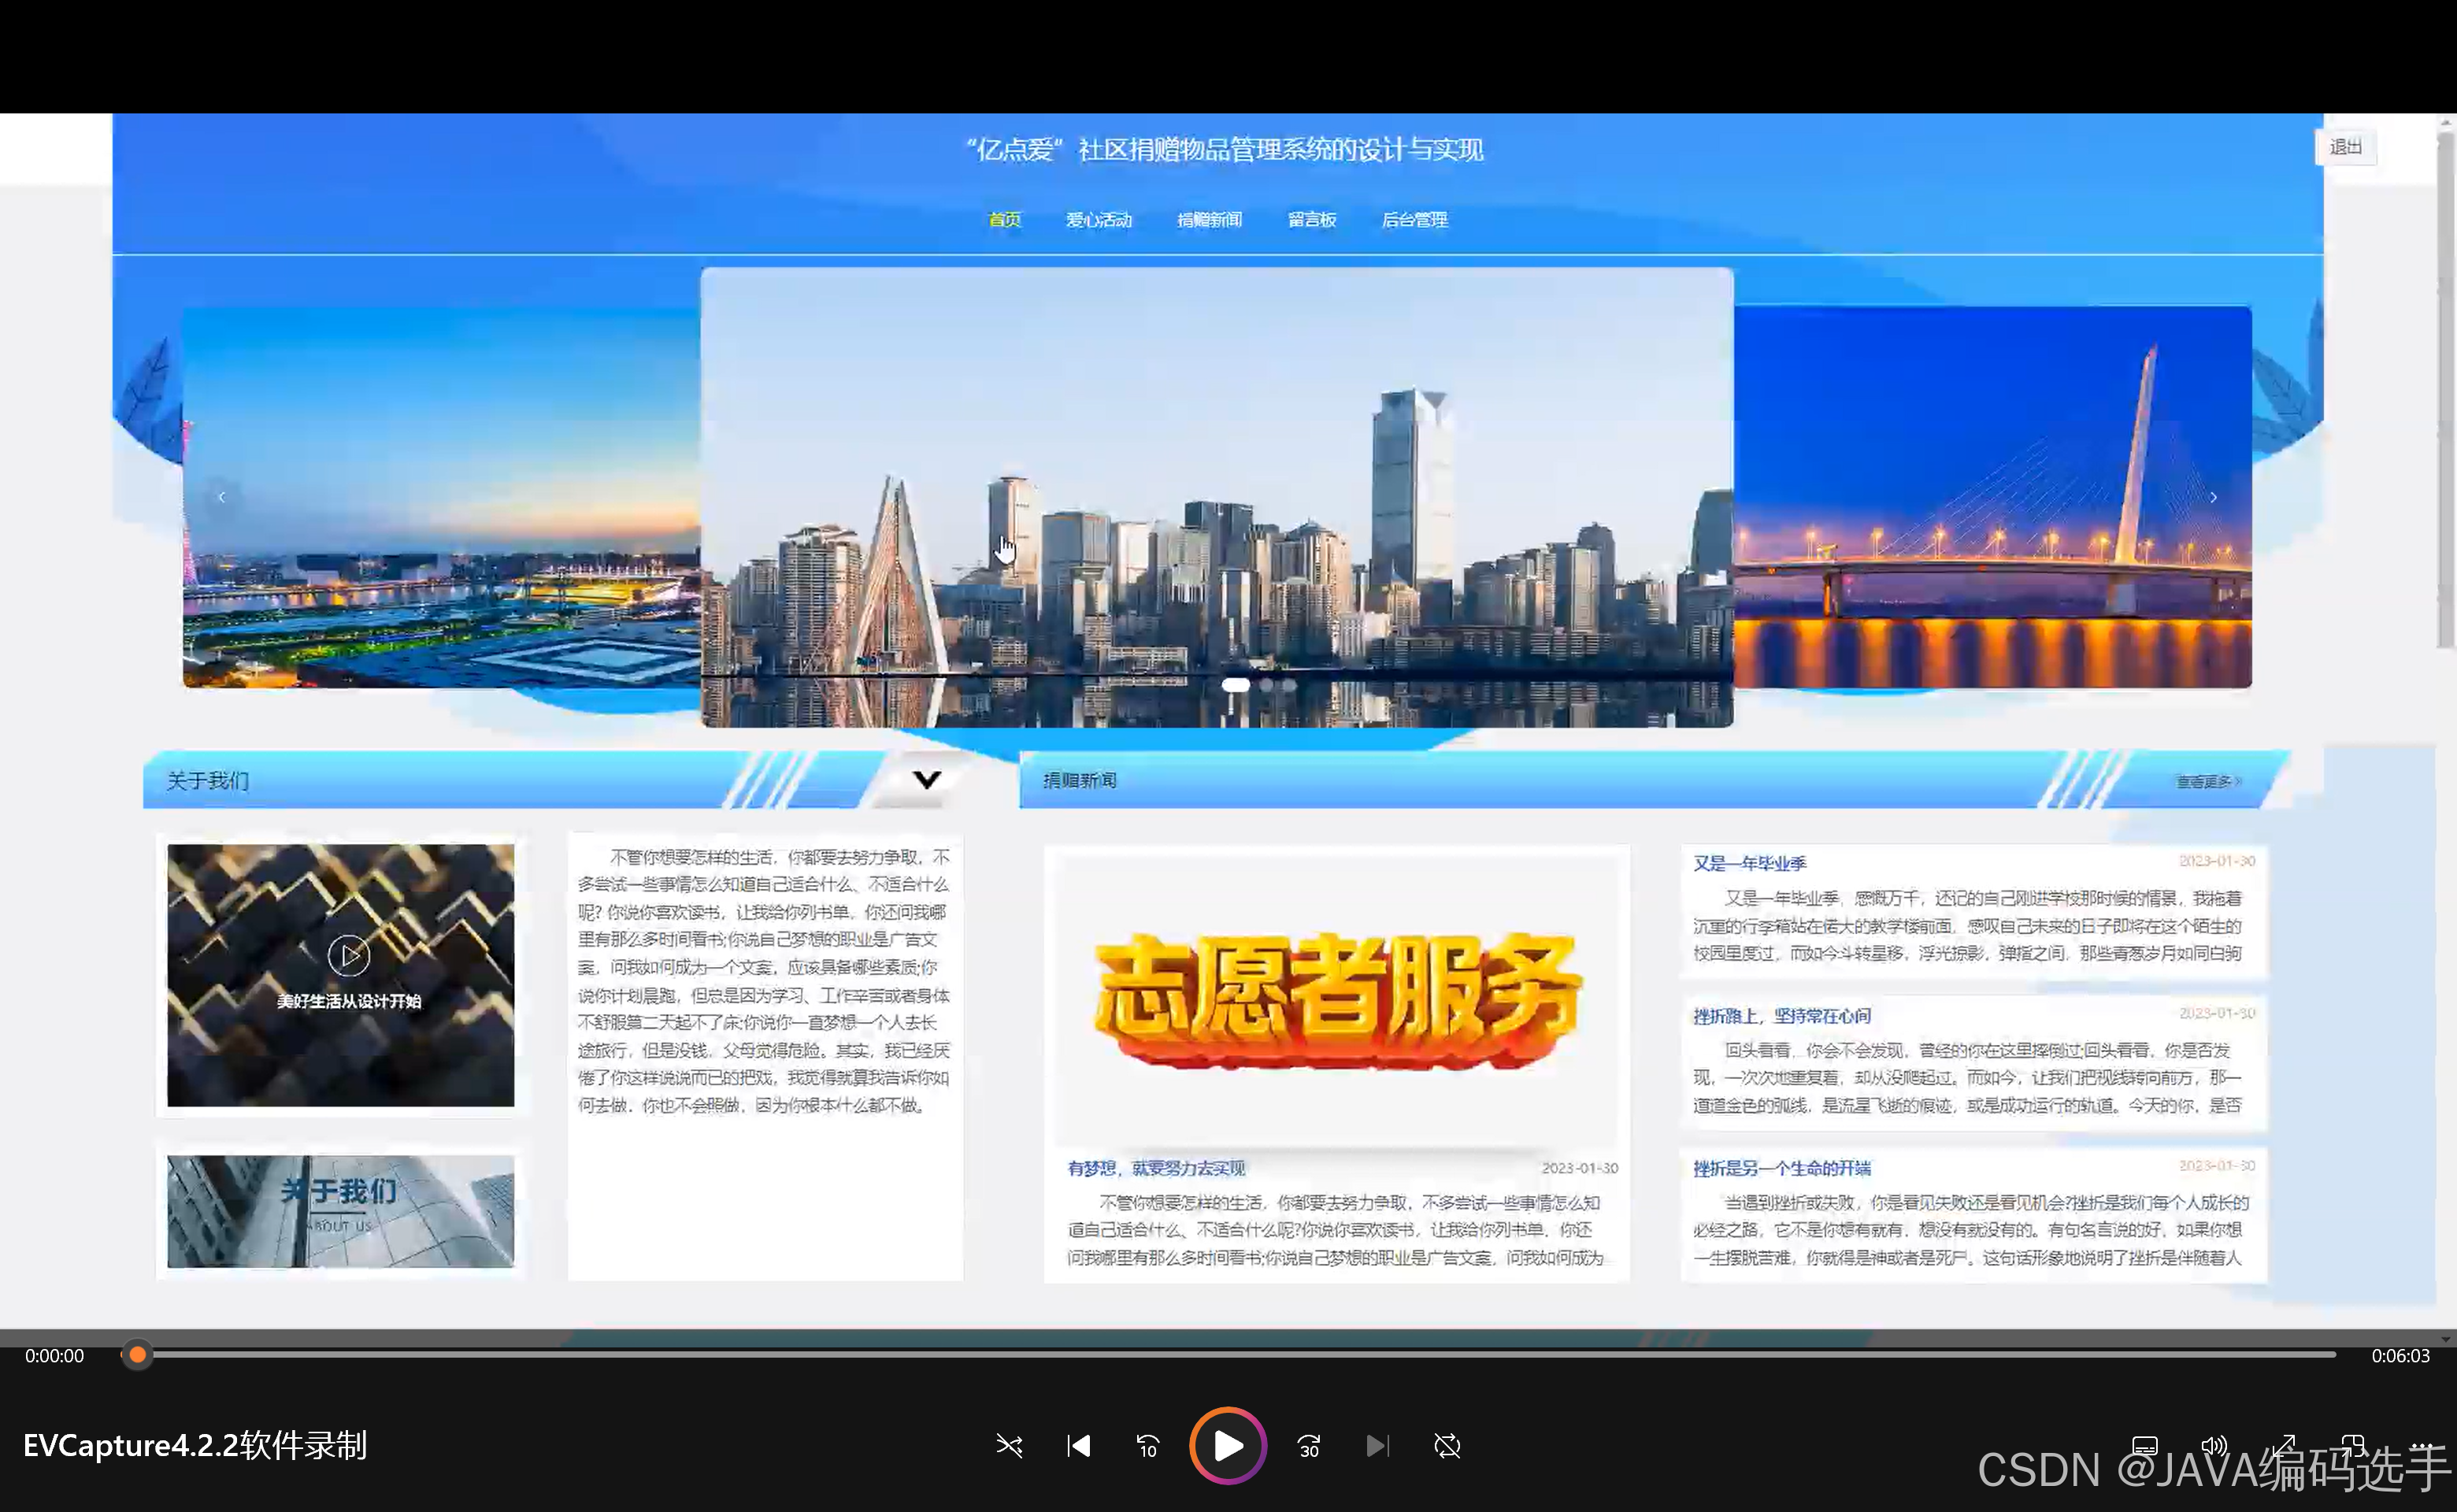Show the previous carousel slide with left arrow
The height and width of the screenshot is (1512, 2457).
coord(222,497)
